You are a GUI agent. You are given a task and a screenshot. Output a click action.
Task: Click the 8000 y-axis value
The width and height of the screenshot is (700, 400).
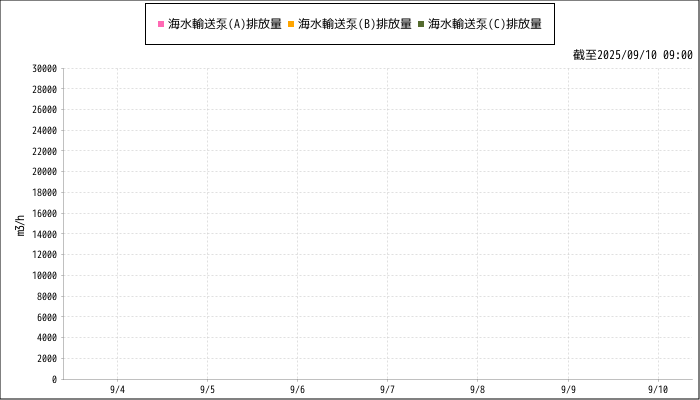pyautogui.click(x=47, y=296)
